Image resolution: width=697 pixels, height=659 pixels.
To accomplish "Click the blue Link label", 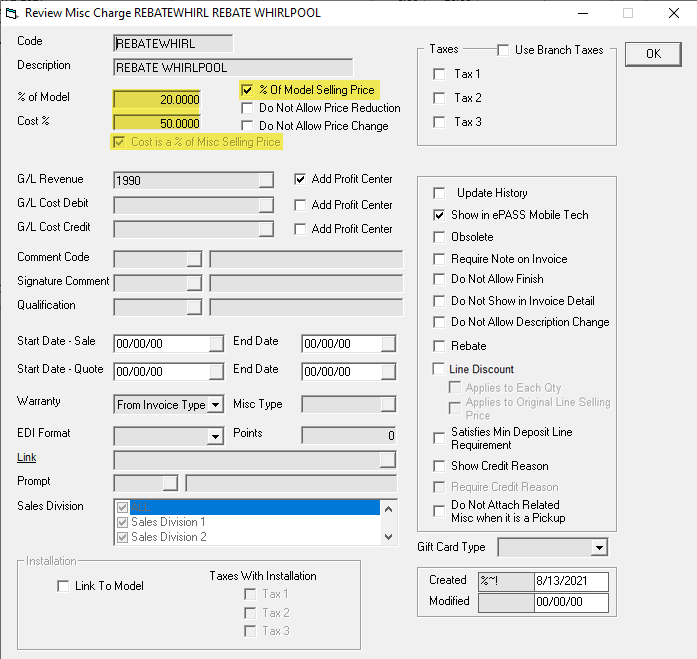I will (26, 458).
